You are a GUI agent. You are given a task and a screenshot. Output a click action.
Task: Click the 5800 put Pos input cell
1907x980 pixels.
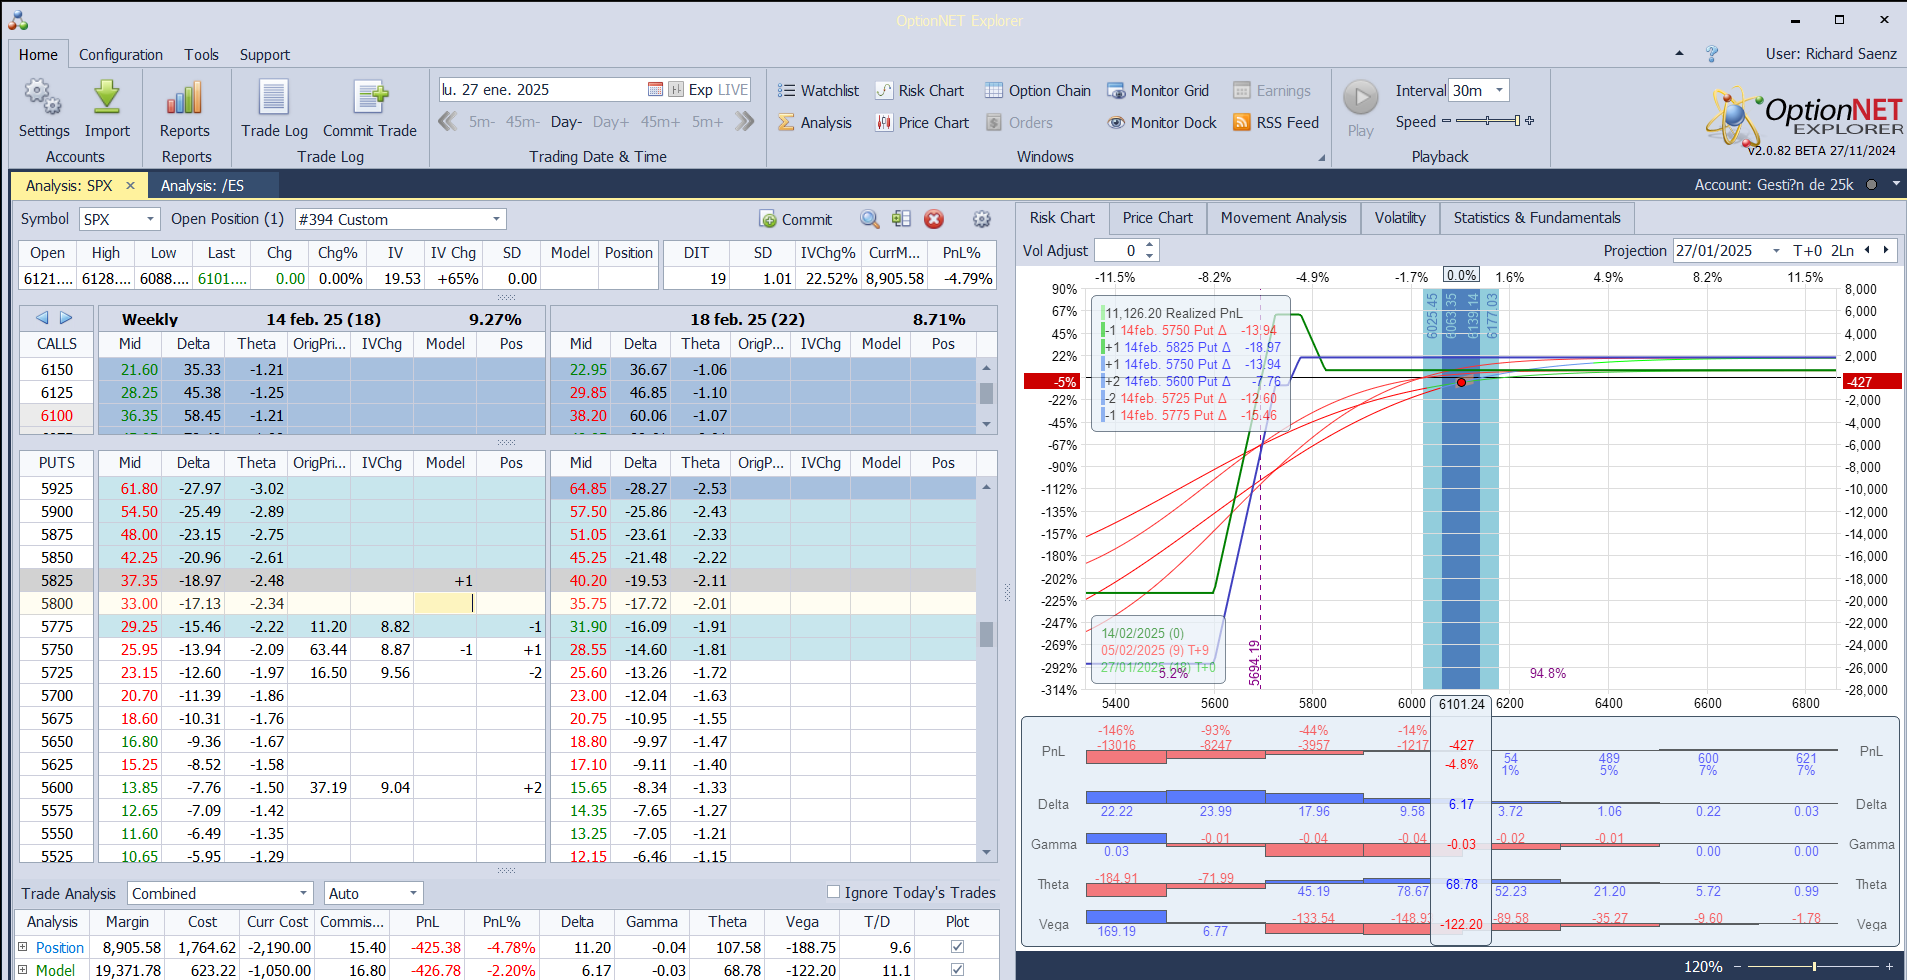510,603
